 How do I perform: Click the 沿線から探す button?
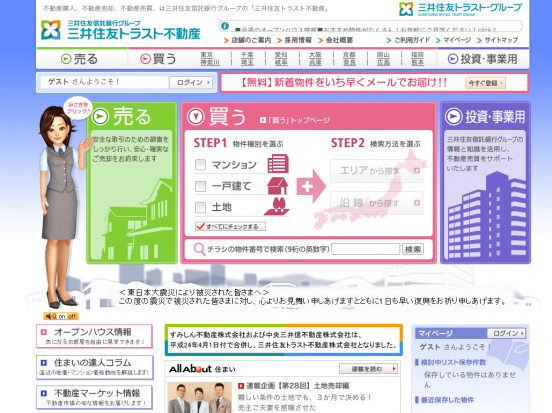376,203
